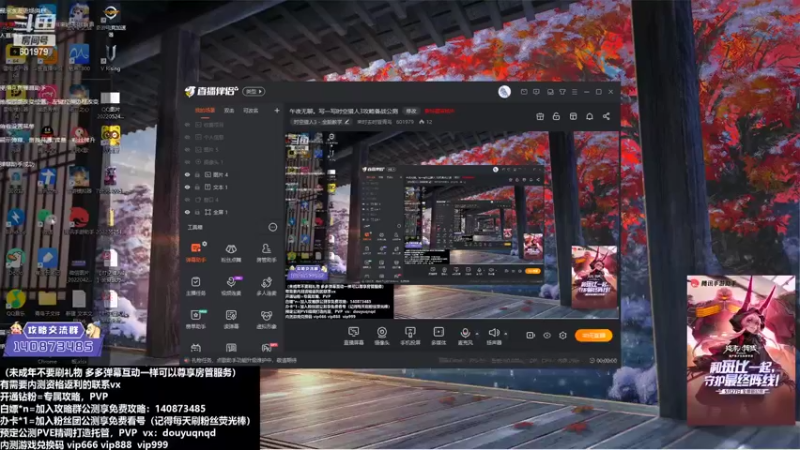The height and width of the screenshot is (450, 800).
Task: Add a 多媒体 multimedia source
Action: click(438, 336)
